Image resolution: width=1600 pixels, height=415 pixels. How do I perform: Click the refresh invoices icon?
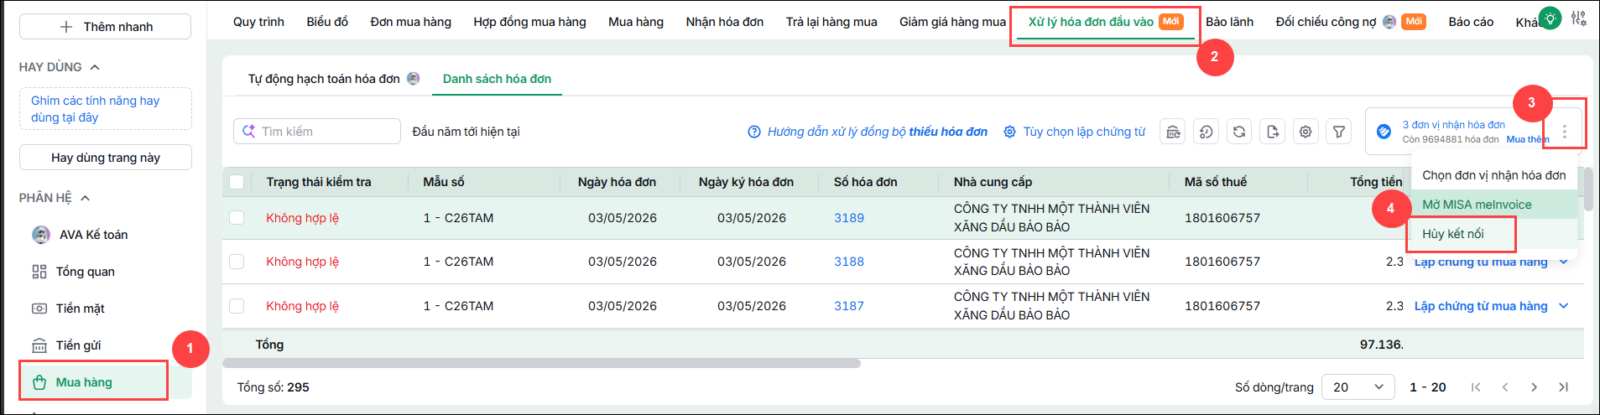(1239, 131)
